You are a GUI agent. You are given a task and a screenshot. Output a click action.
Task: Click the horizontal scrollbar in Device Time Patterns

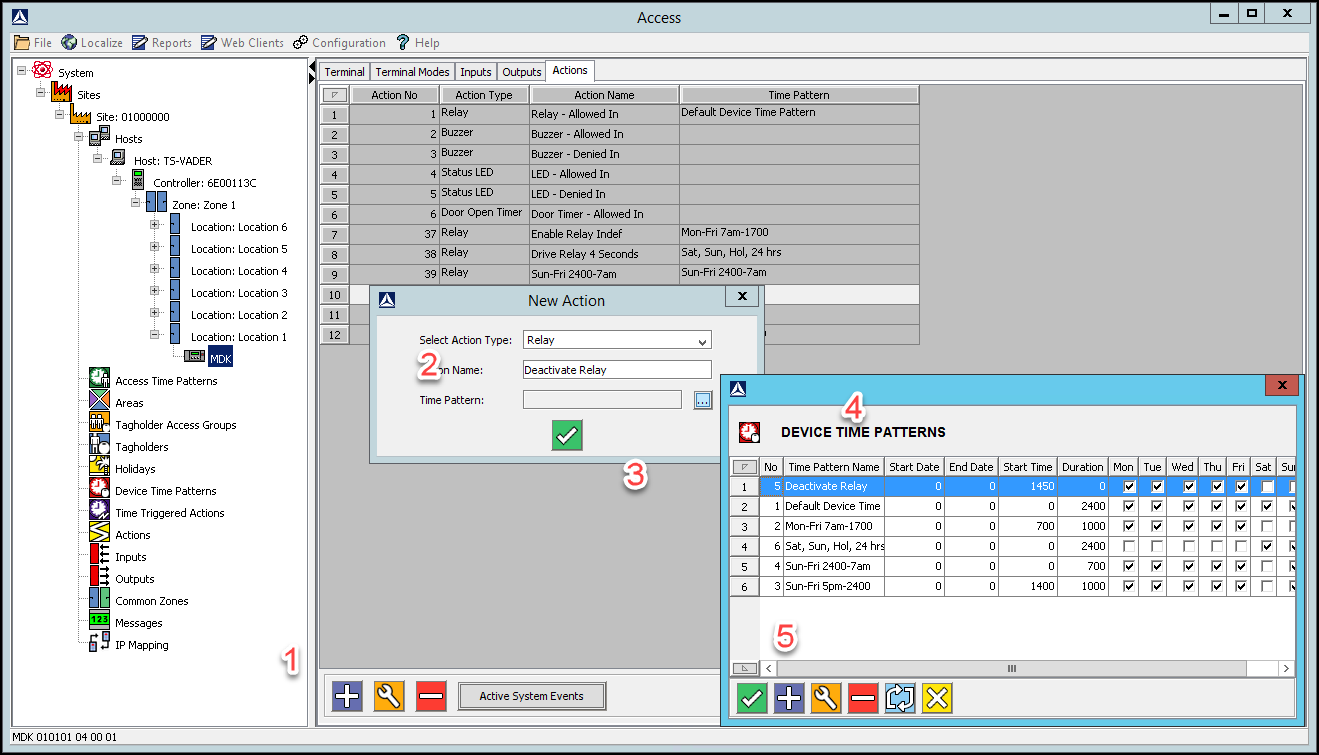[1011, 668]
